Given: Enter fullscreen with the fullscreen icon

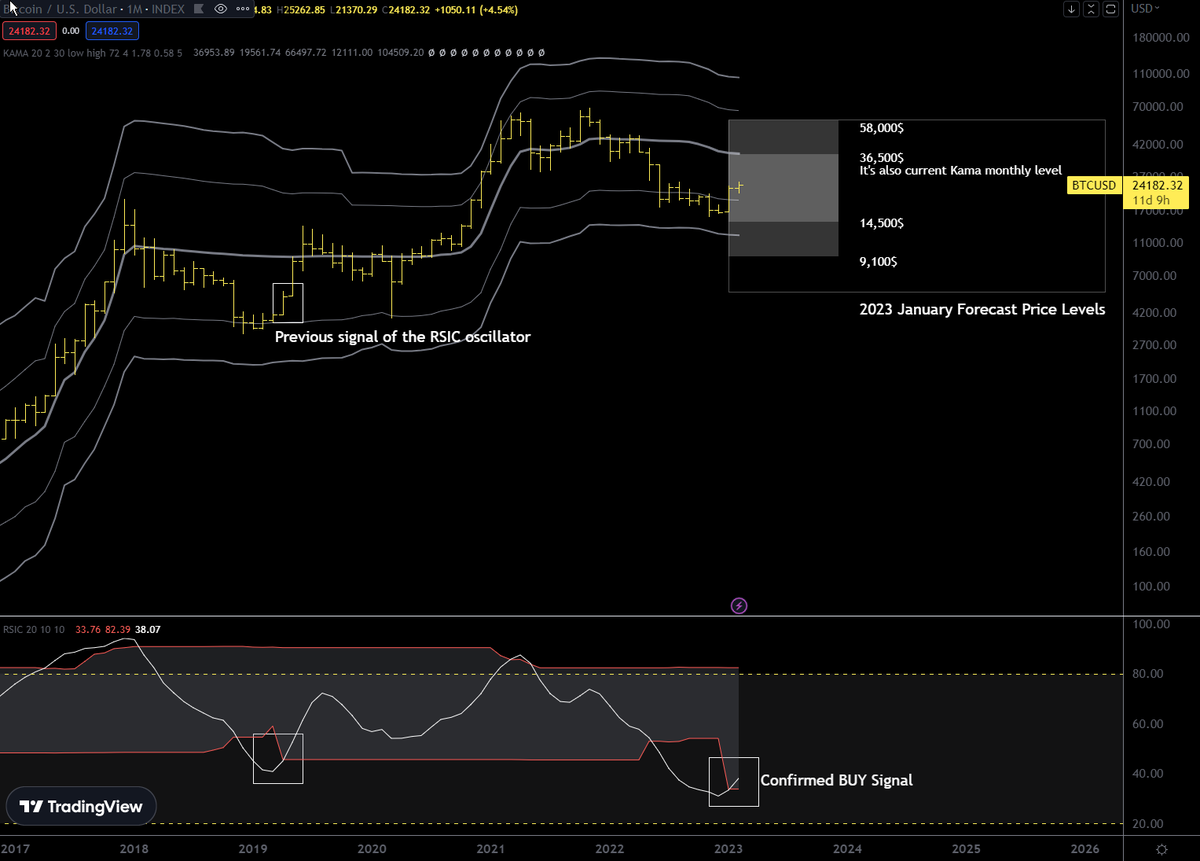Looking at the screenshot, I should 1110,9.
